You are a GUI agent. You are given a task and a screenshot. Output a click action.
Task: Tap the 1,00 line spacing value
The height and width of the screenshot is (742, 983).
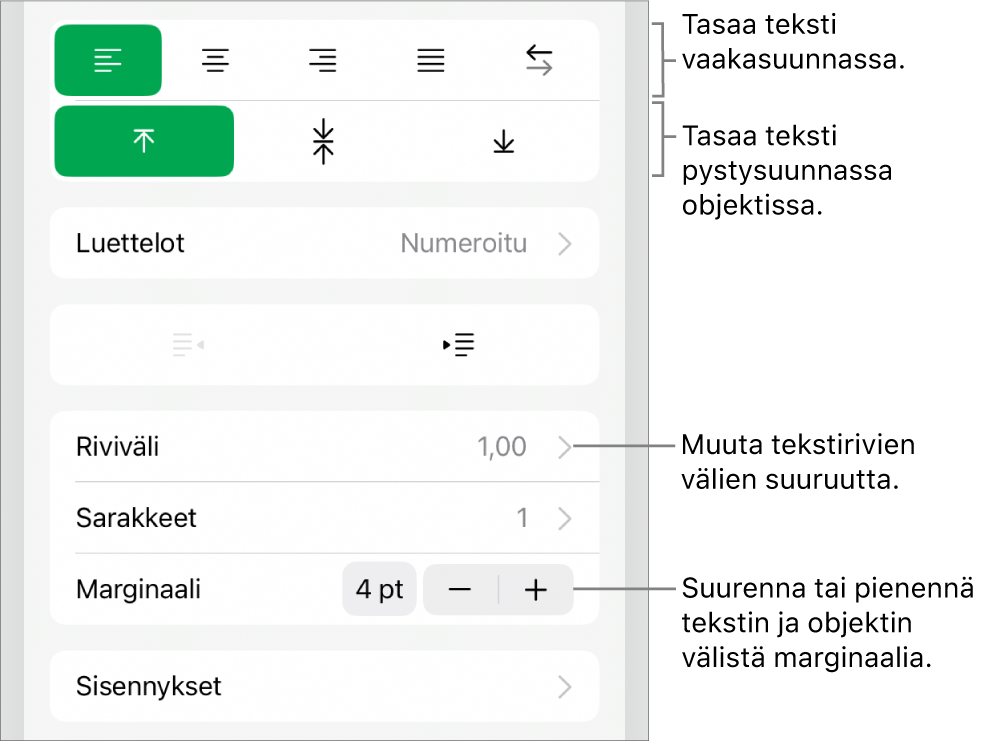pyautogui.click(x=502, y=447)
